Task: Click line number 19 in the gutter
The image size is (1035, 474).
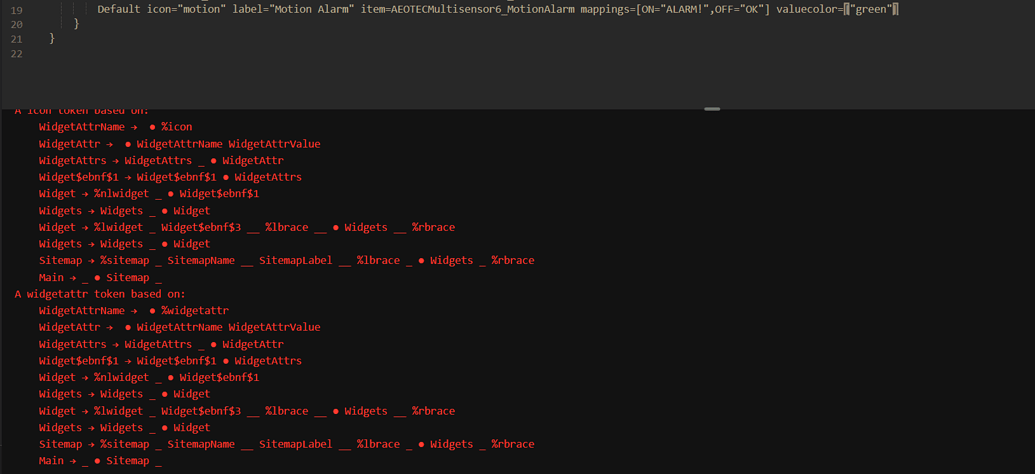Action: [15, 9]
